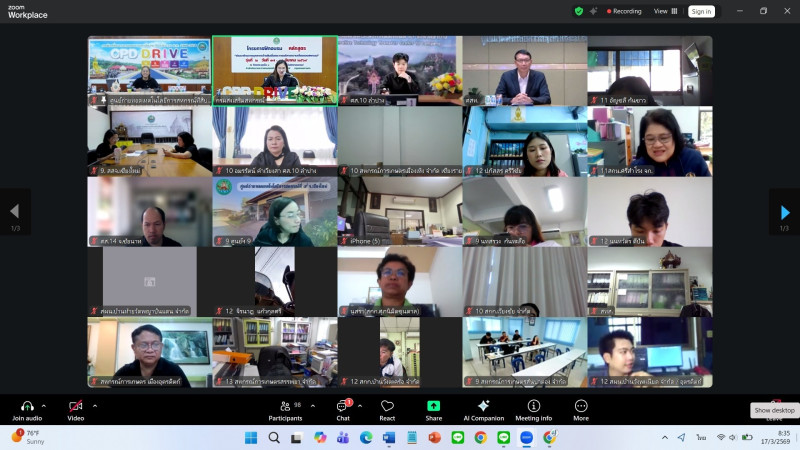Image resolution: width=800 pixels, height=450 pixels.
Task: Click the Sign in button
Action: (701, 11)
